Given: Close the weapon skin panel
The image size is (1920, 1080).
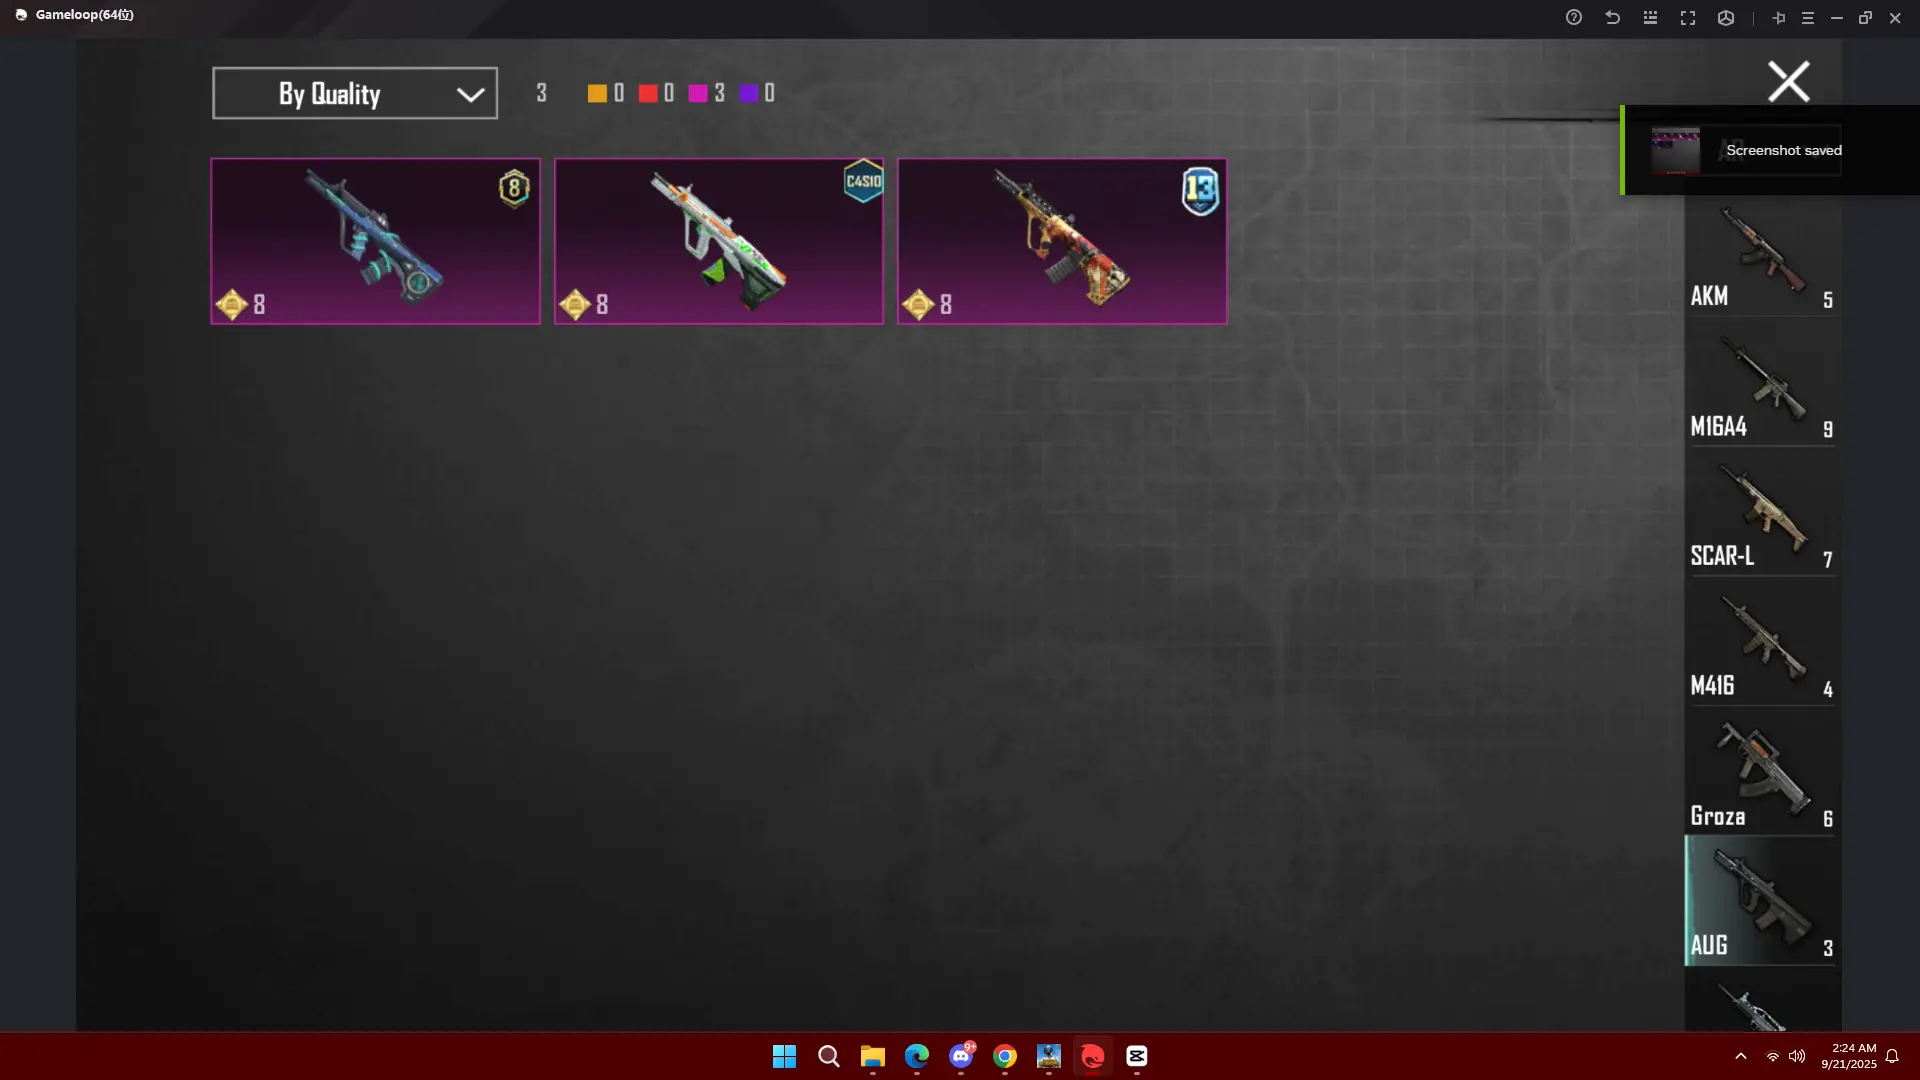Looking at the screenshot, I should pos(1788,82).
